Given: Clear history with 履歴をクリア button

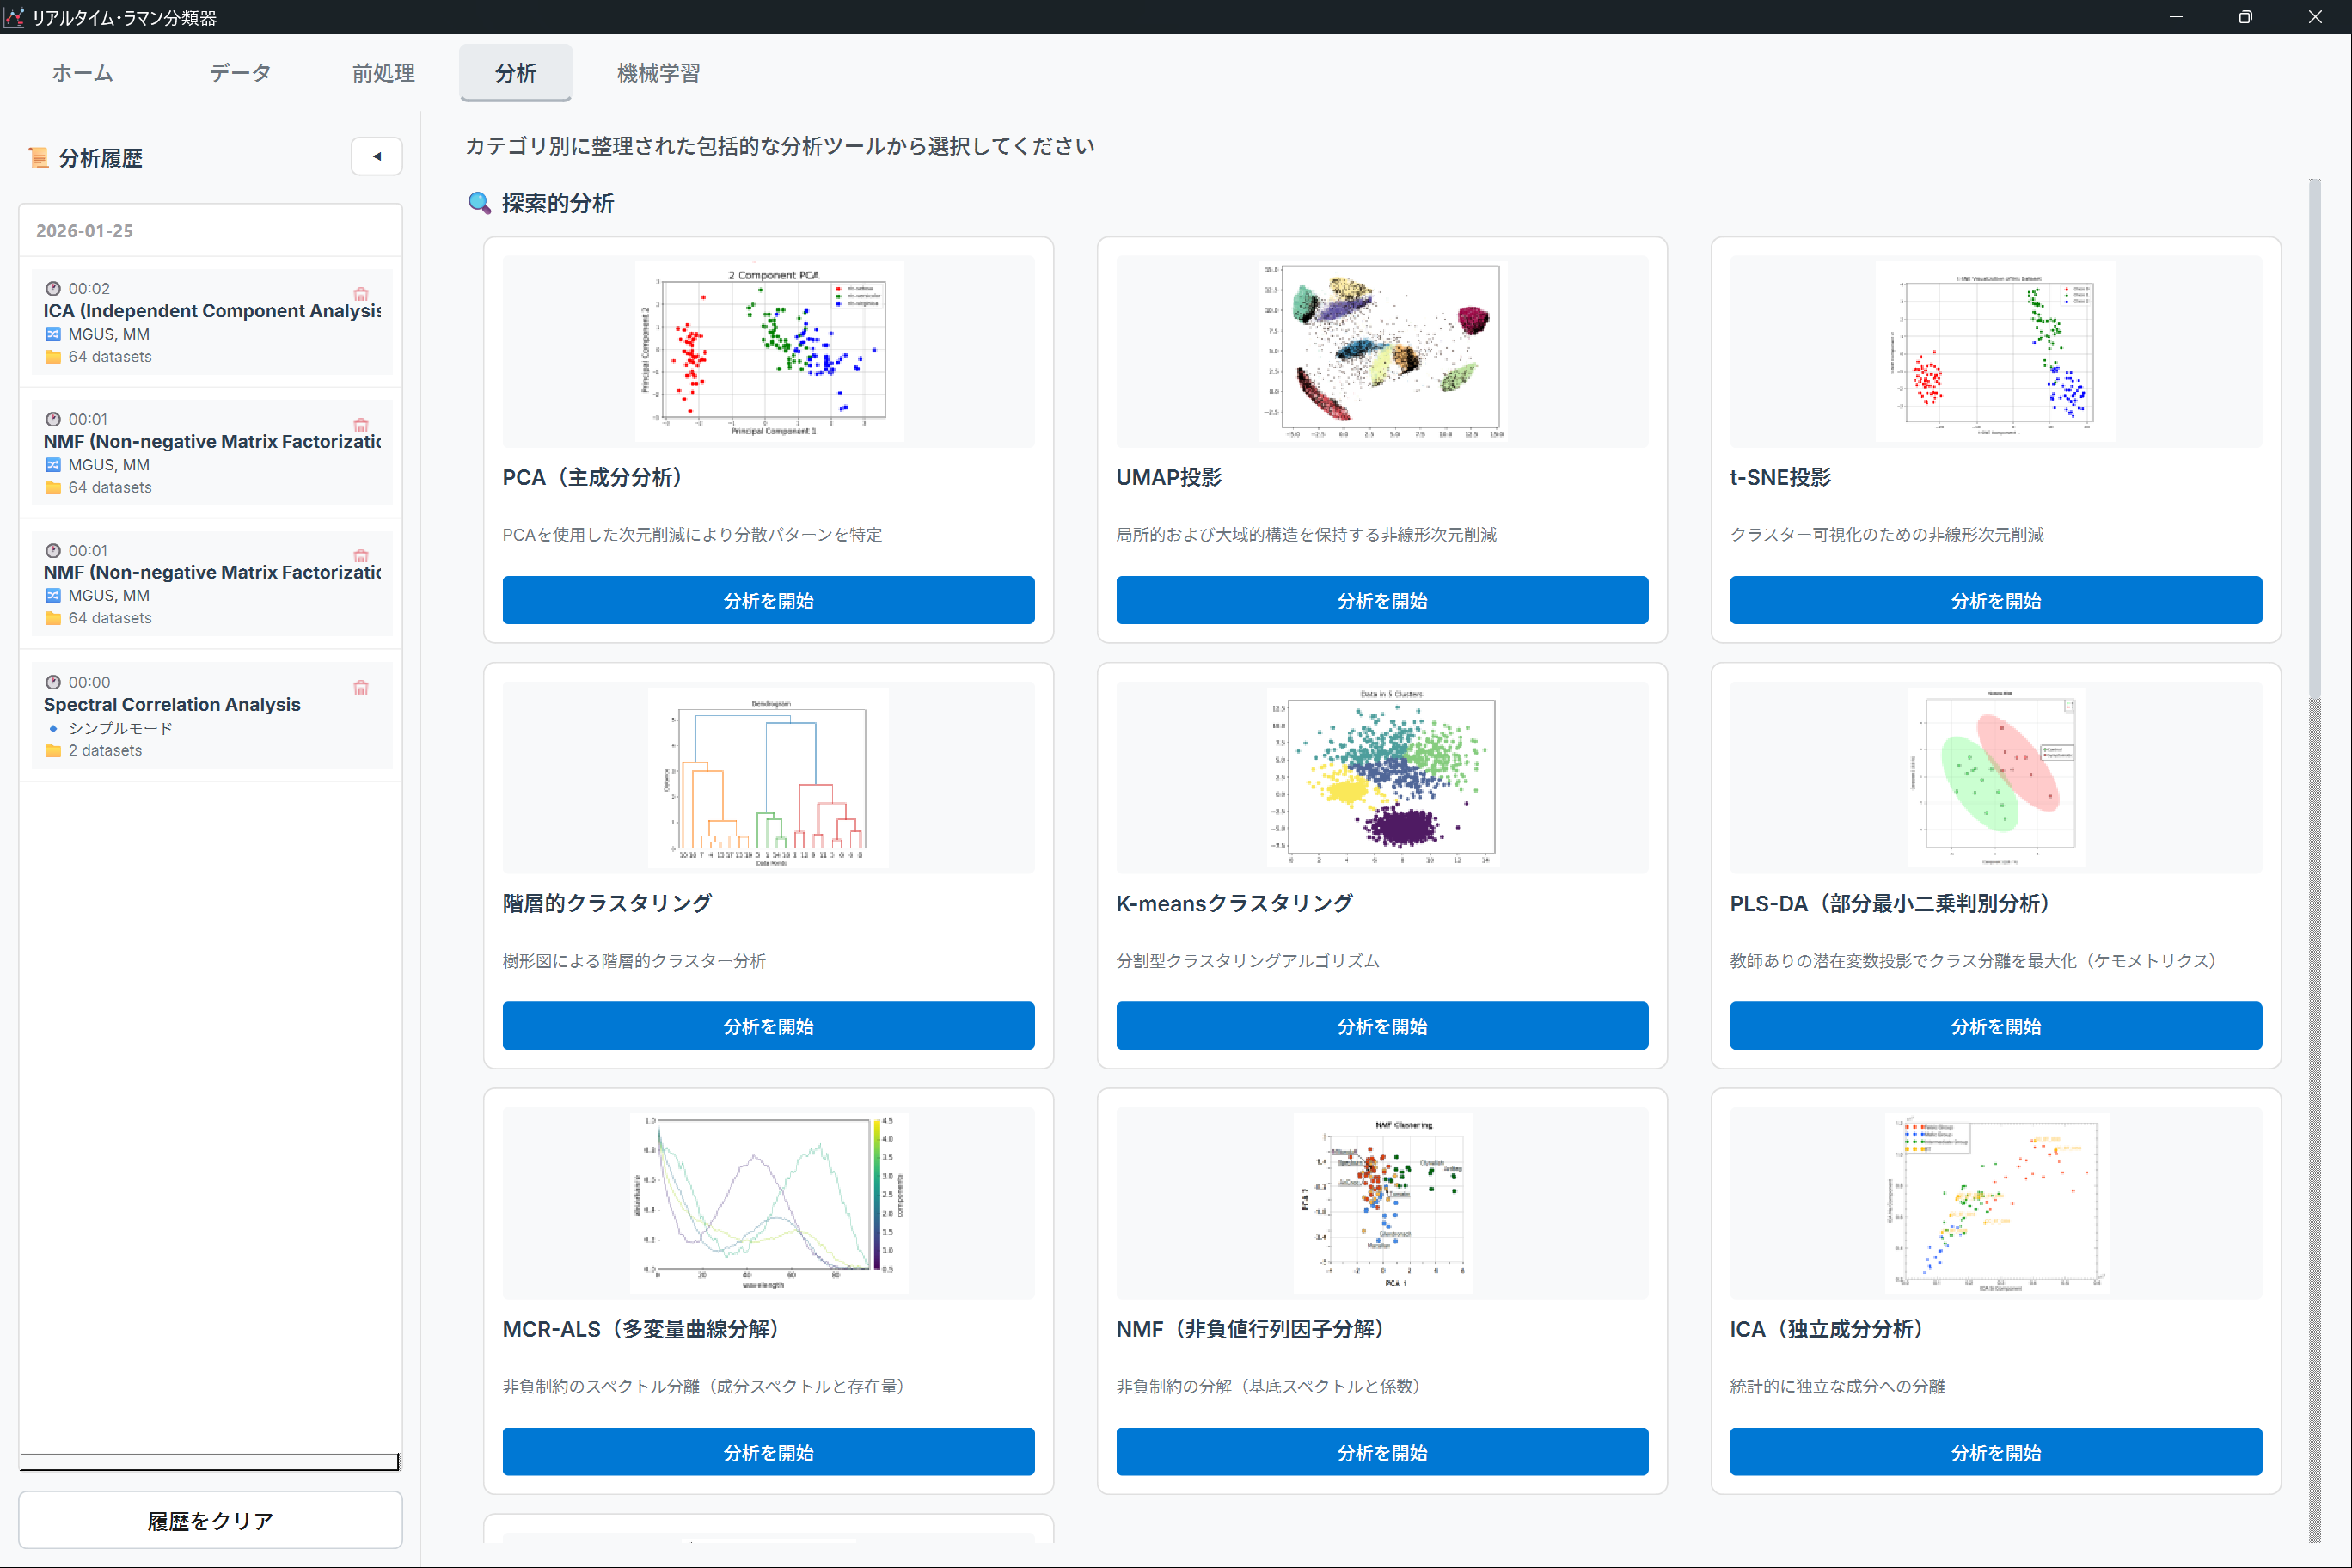Looking at the screenshot, I should [210, 1520].
